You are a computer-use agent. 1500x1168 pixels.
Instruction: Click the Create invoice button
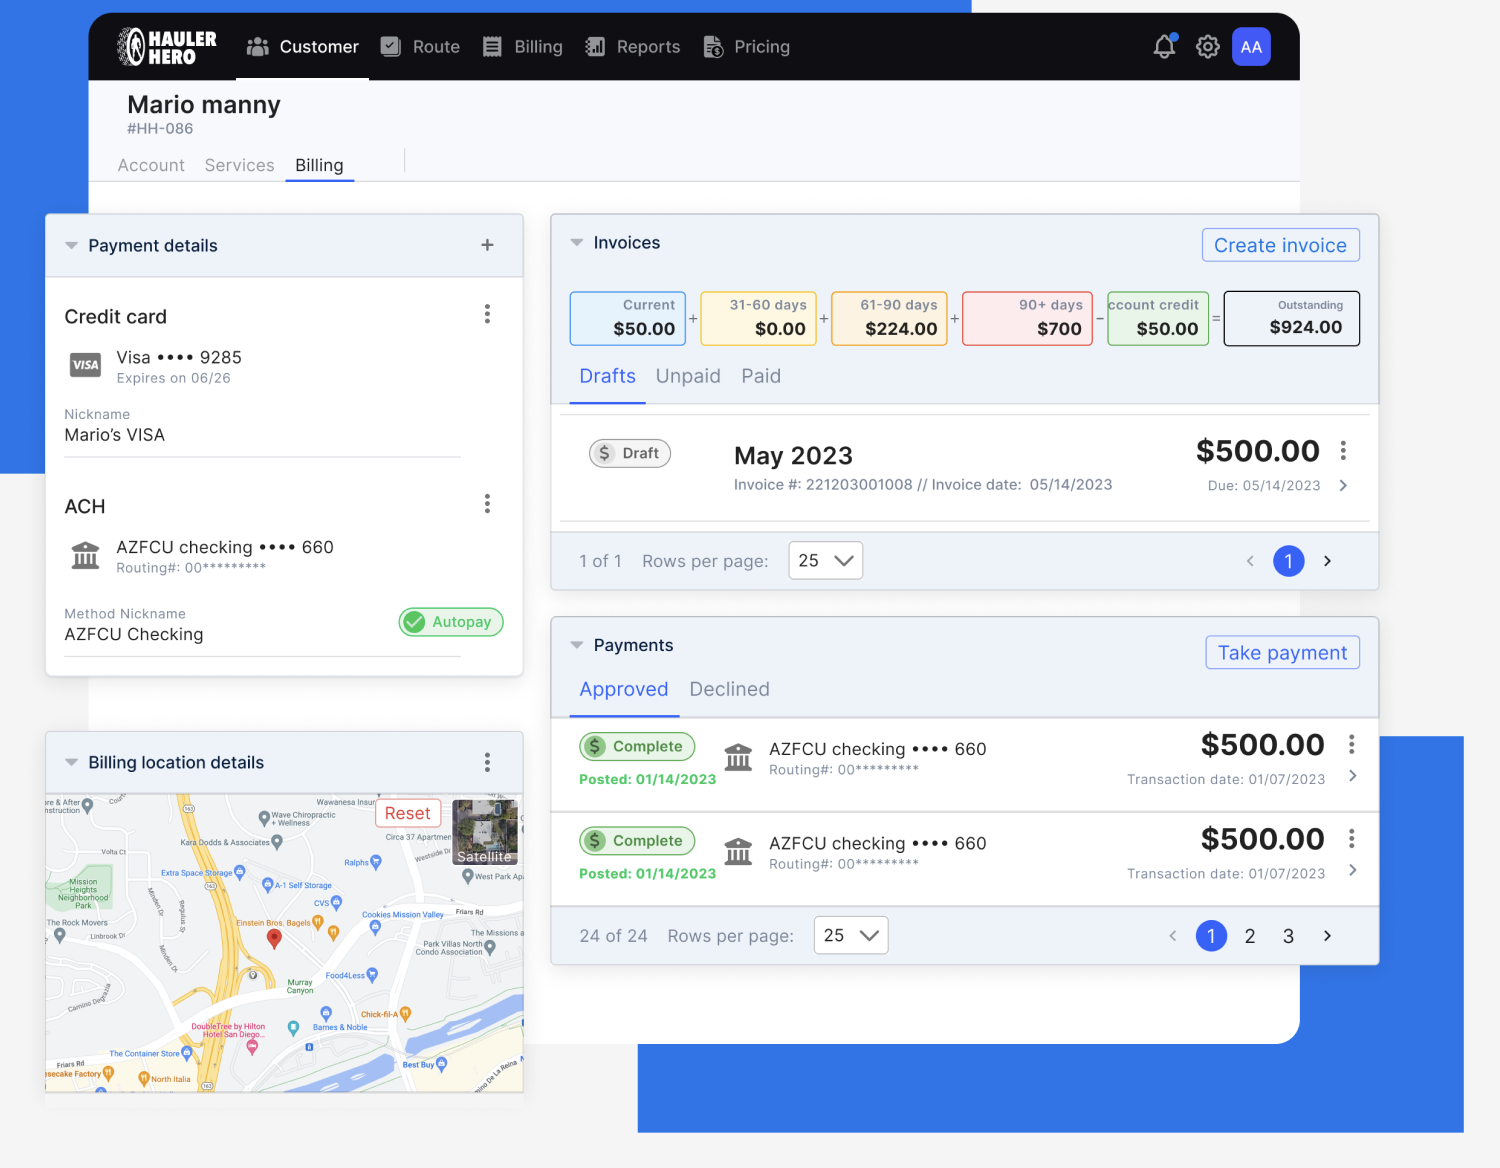coord(1280,244)
